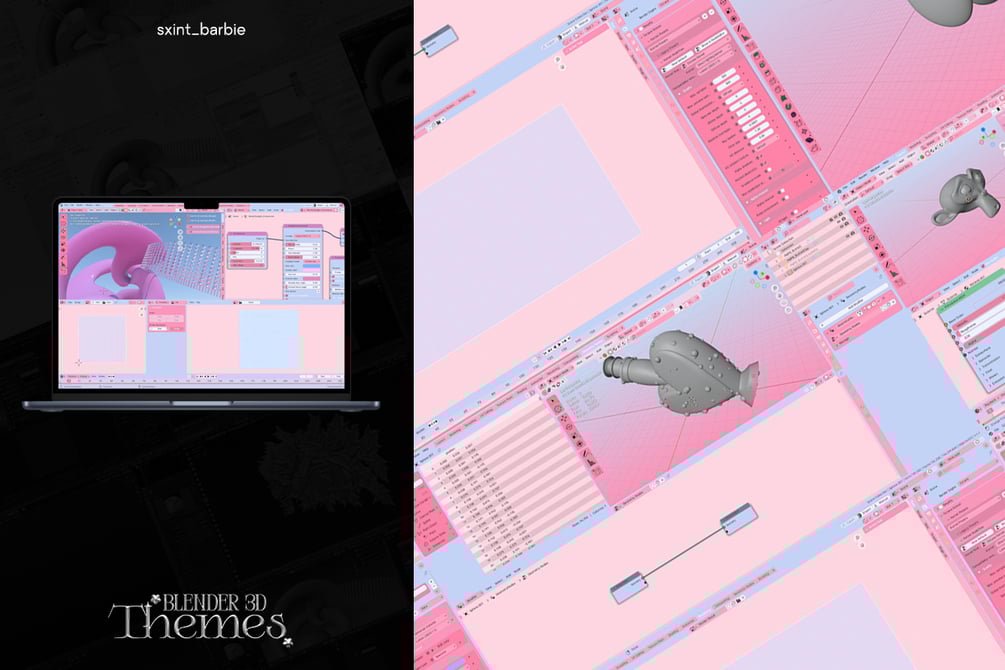Click the zoom button in fish viewport
Screen dimensions: 1005x670
tap(775, 288)
